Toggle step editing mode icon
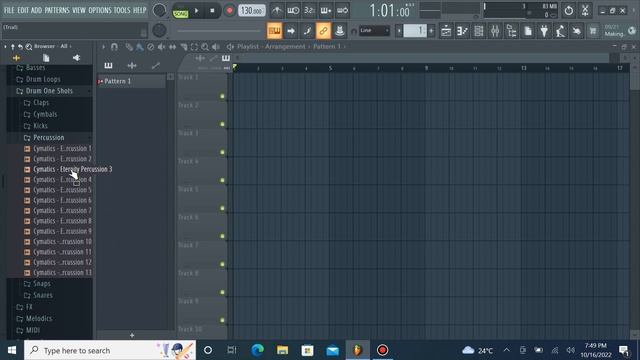The width and height of the screenshot is (640, 360). coord(307,31)
